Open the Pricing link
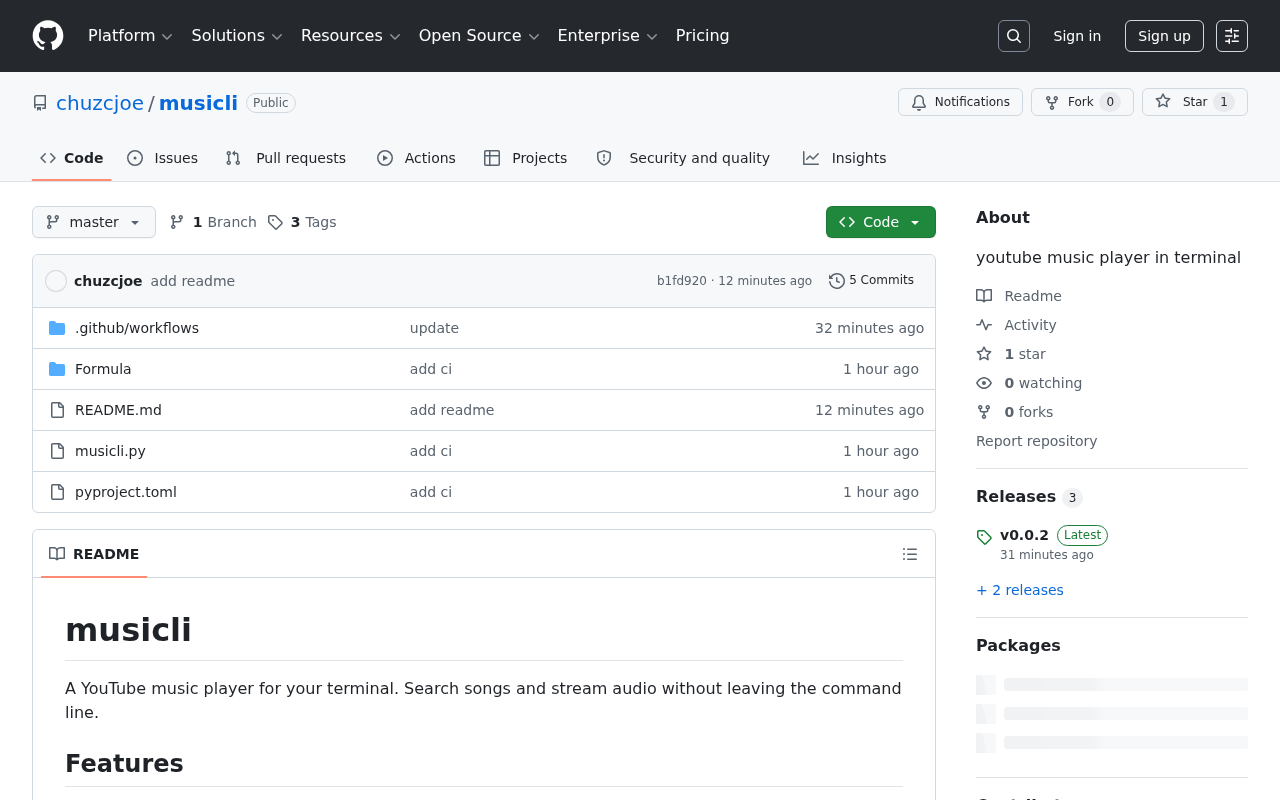The height and width of the screenshot is (800, 1280). pos(703,36)
